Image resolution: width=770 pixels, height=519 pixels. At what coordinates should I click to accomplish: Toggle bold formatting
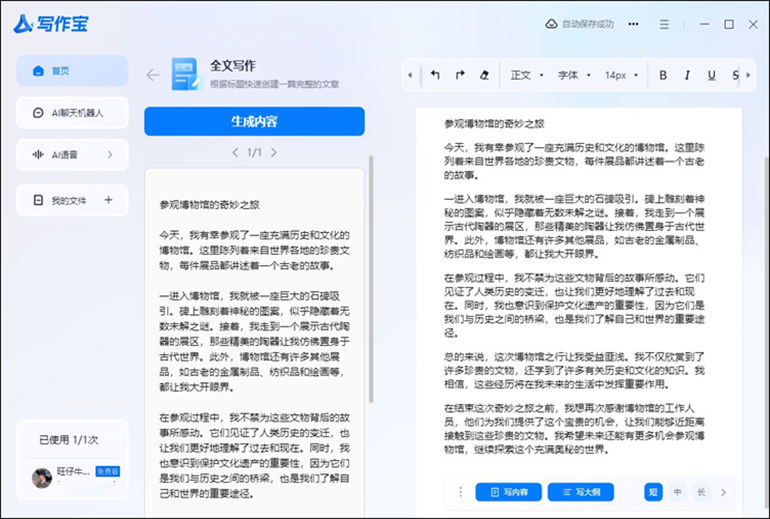663,75
